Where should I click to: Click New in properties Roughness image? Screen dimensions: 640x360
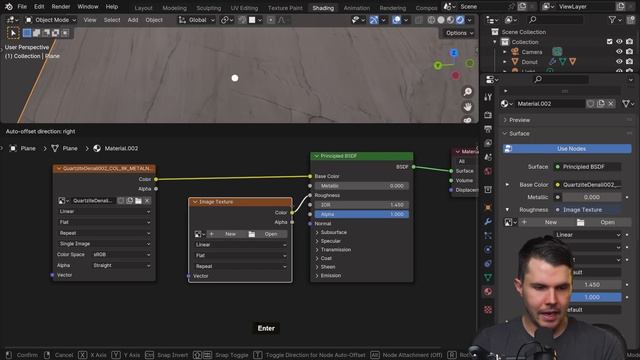tap(546, 222)
